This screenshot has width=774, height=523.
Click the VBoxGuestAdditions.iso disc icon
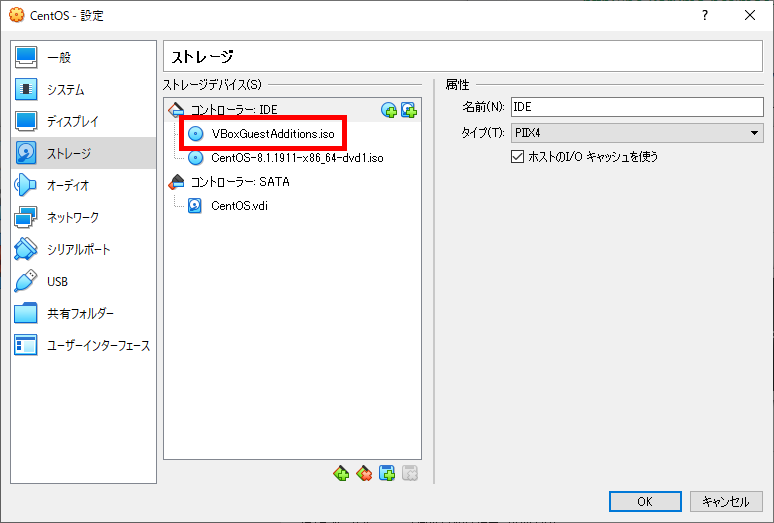[x=196, y=134]
